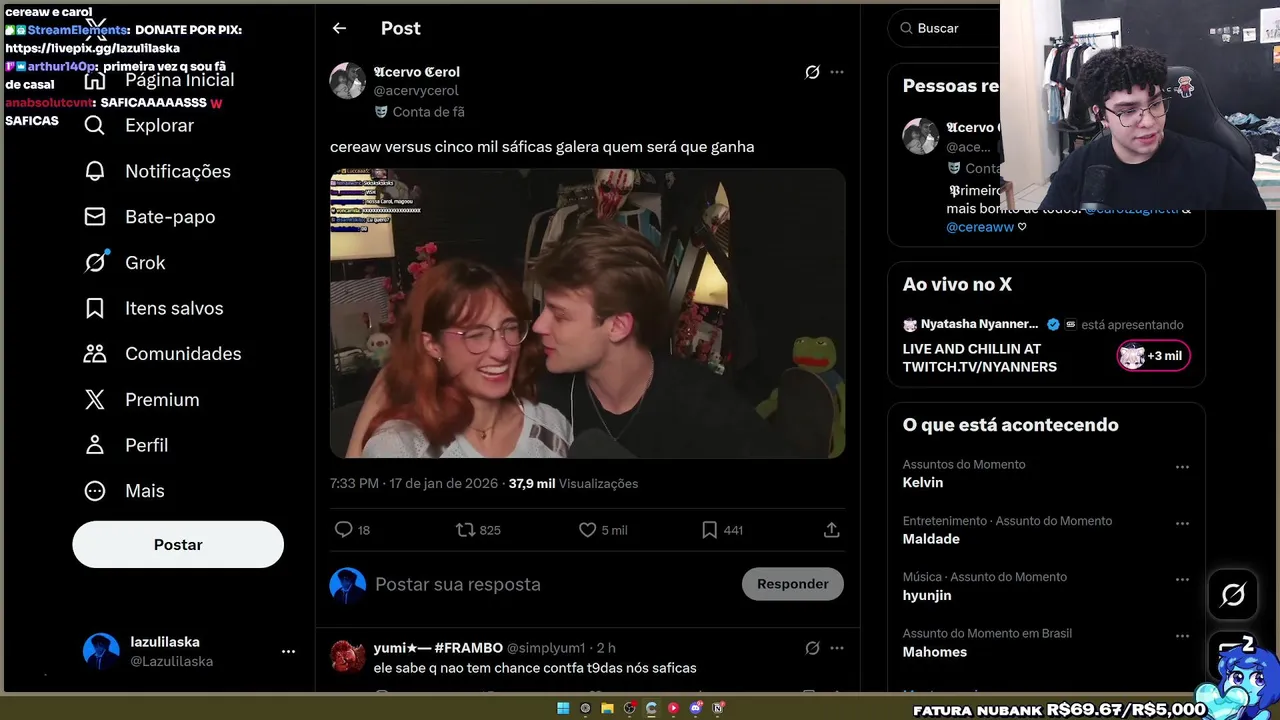Open OBS Studio from the taskbar
The width and height of the screenshot is (1280, 720).
pyautogui.click(x=629, y=708)
